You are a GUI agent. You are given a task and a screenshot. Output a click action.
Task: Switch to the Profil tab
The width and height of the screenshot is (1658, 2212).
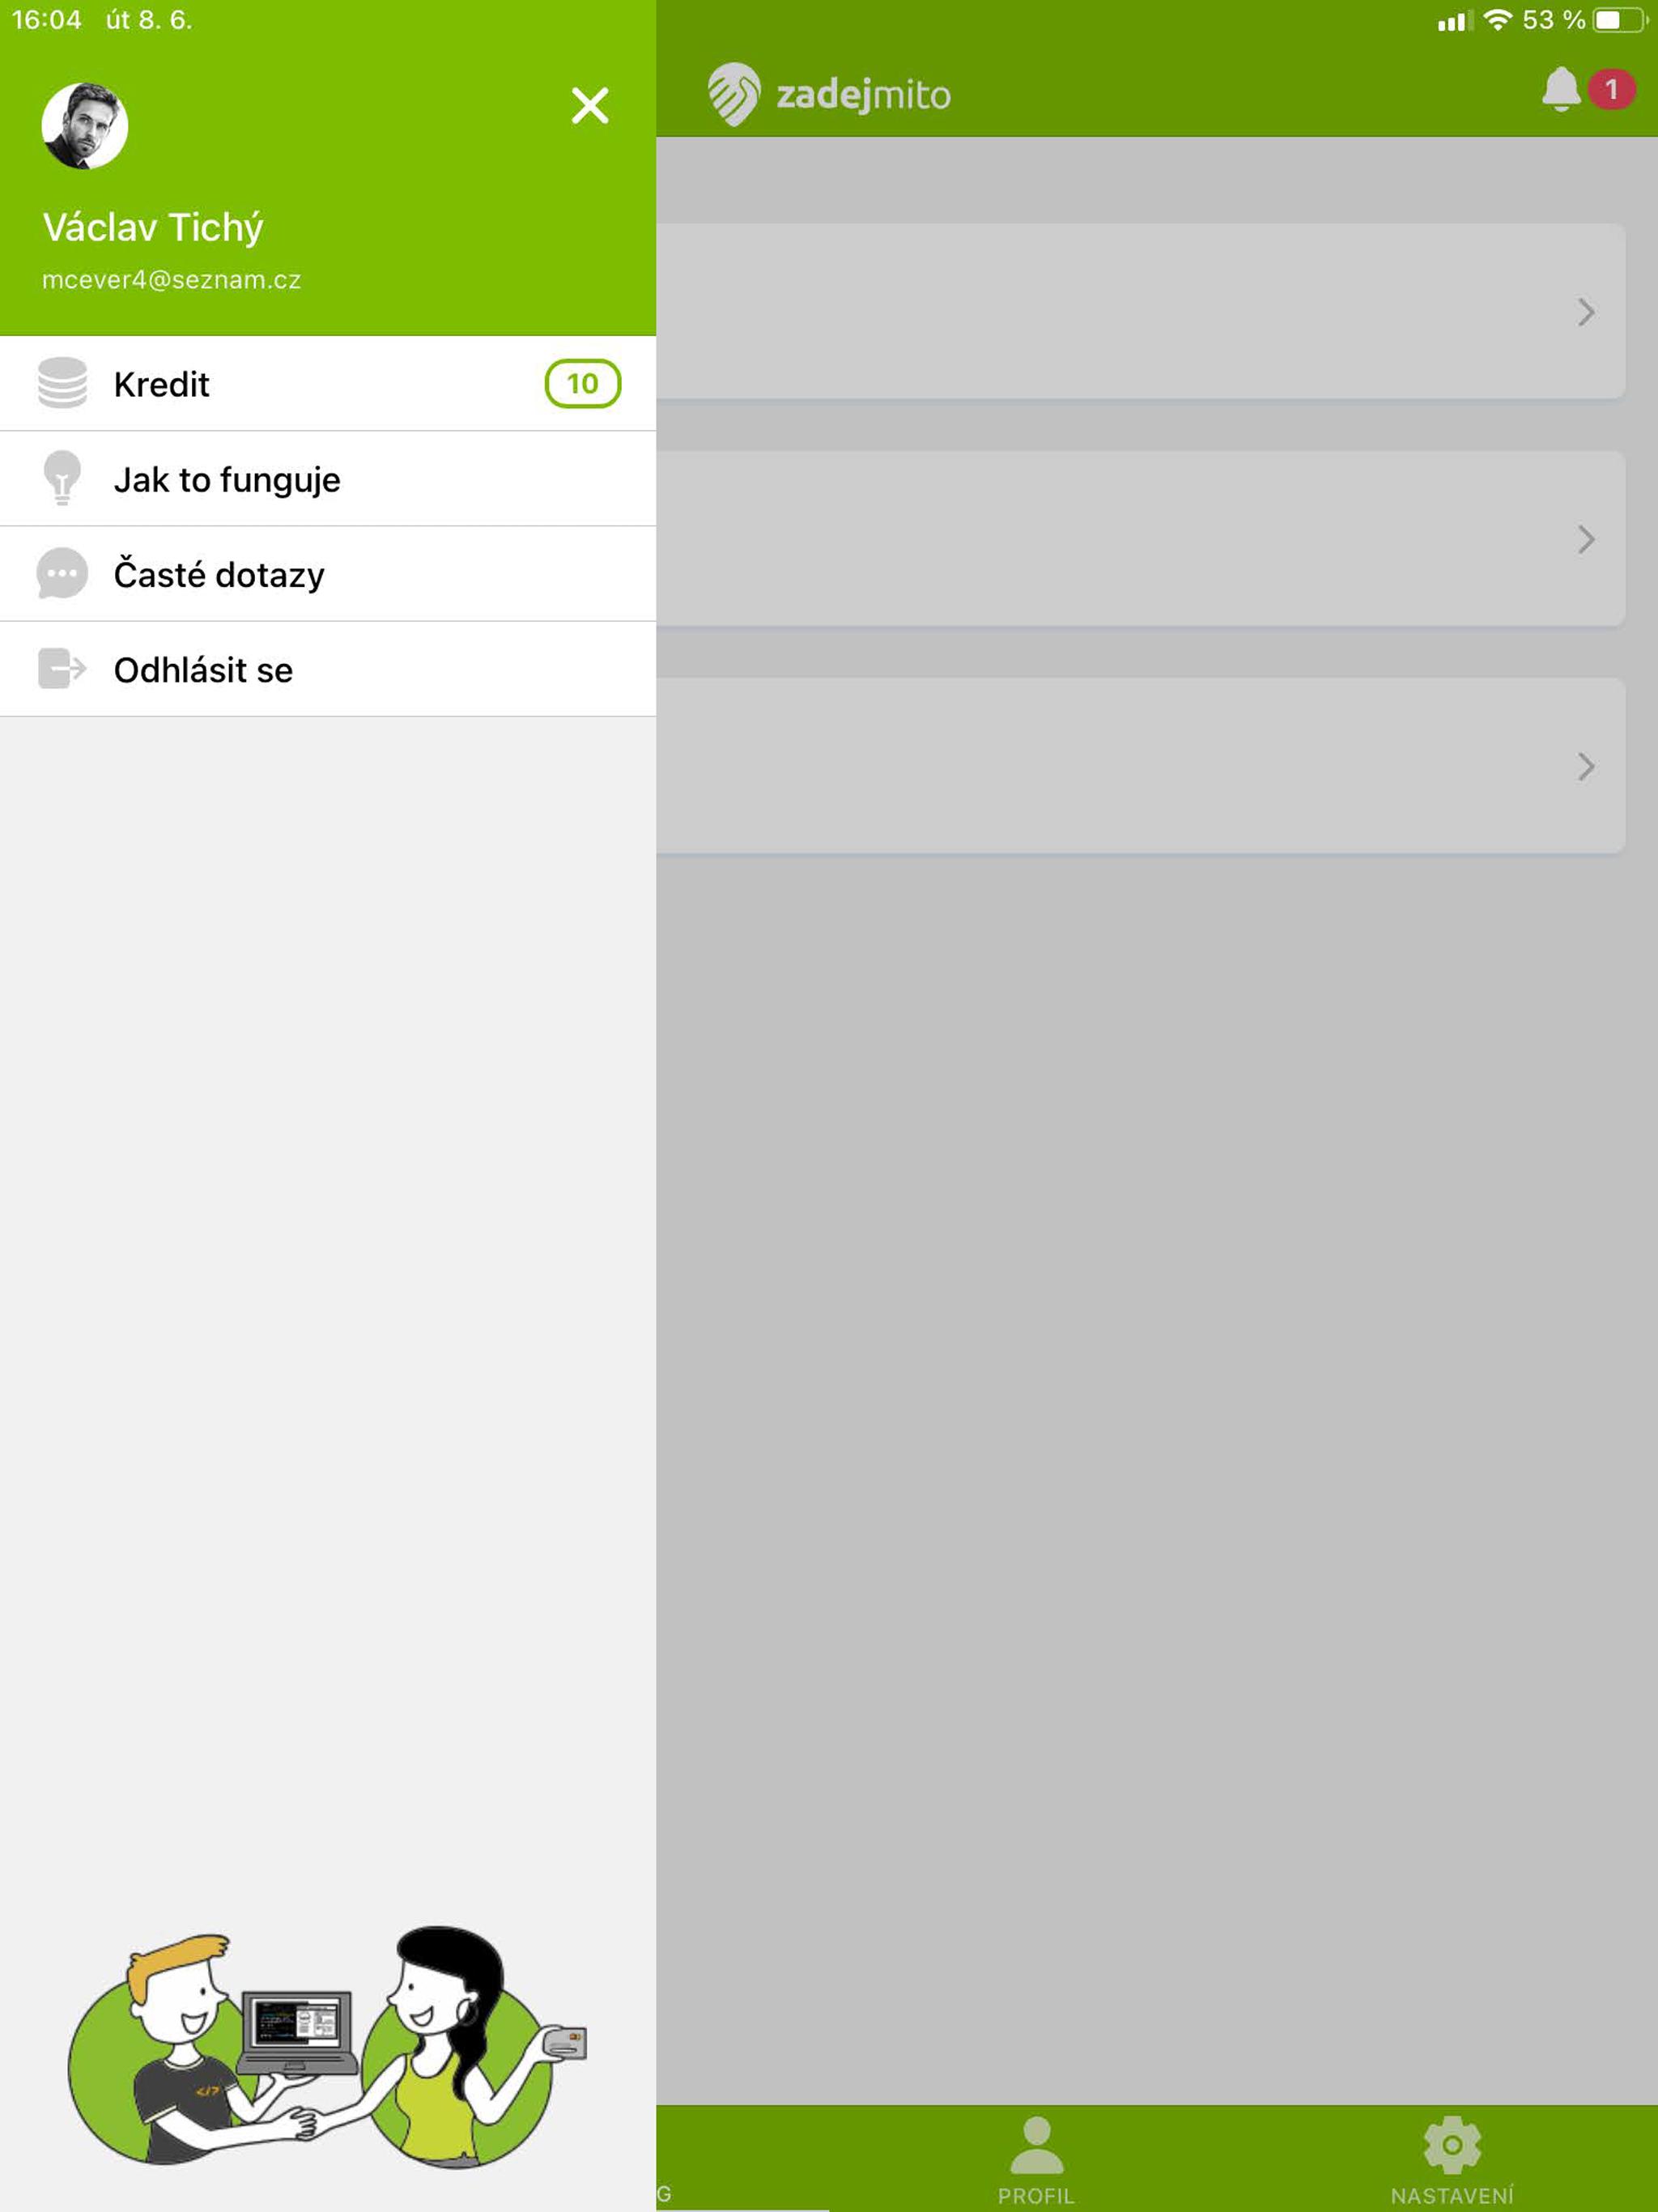tap(1037, 2160)
